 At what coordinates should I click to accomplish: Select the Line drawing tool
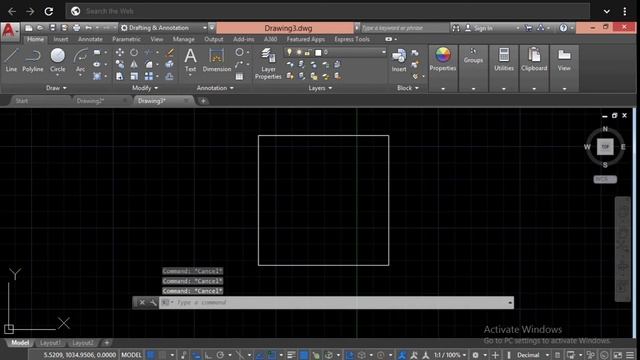coord(11,60)
